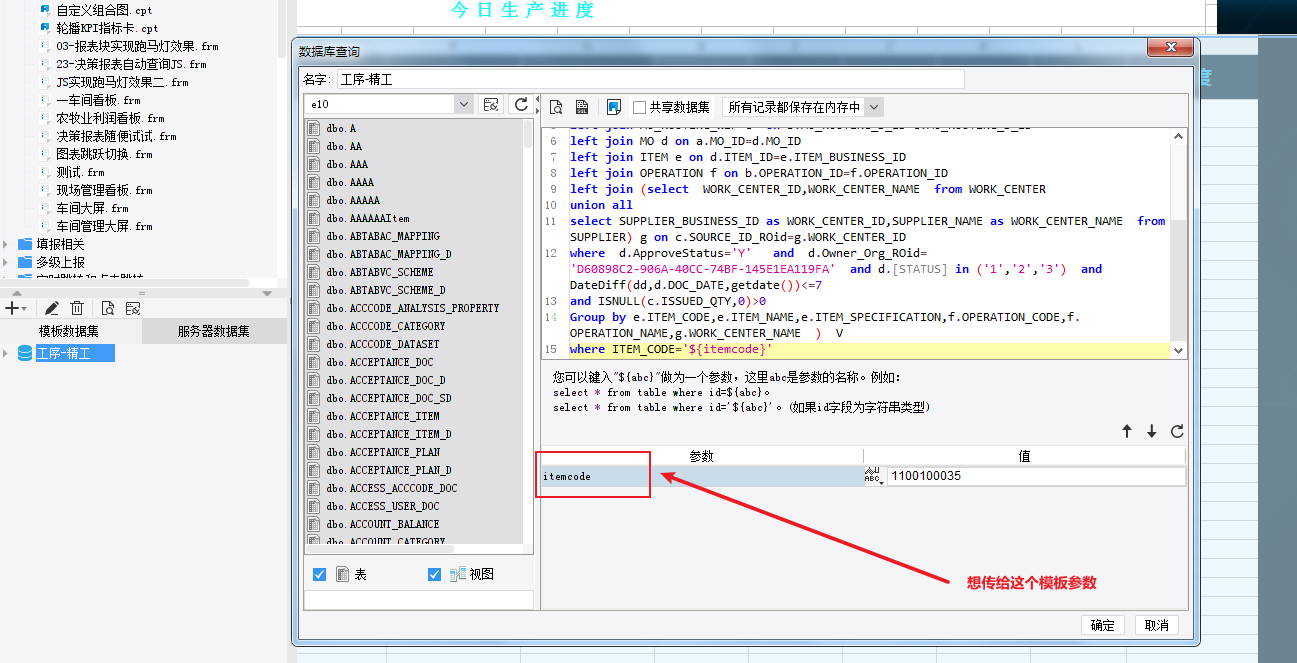
Task: Uncheck the 表 checkbox
Action: coord(320,574)
